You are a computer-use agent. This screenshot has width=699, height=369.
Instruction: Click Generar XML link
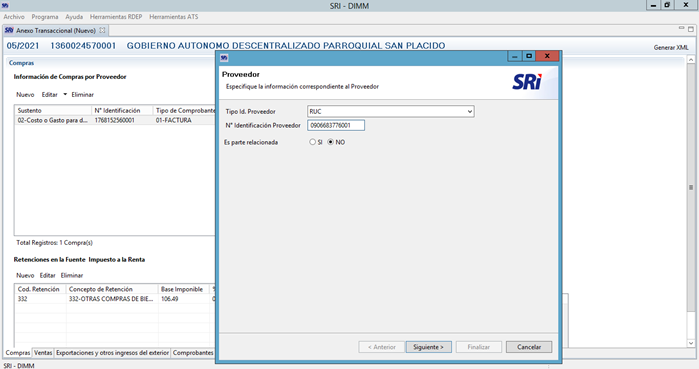click(671, 47)
